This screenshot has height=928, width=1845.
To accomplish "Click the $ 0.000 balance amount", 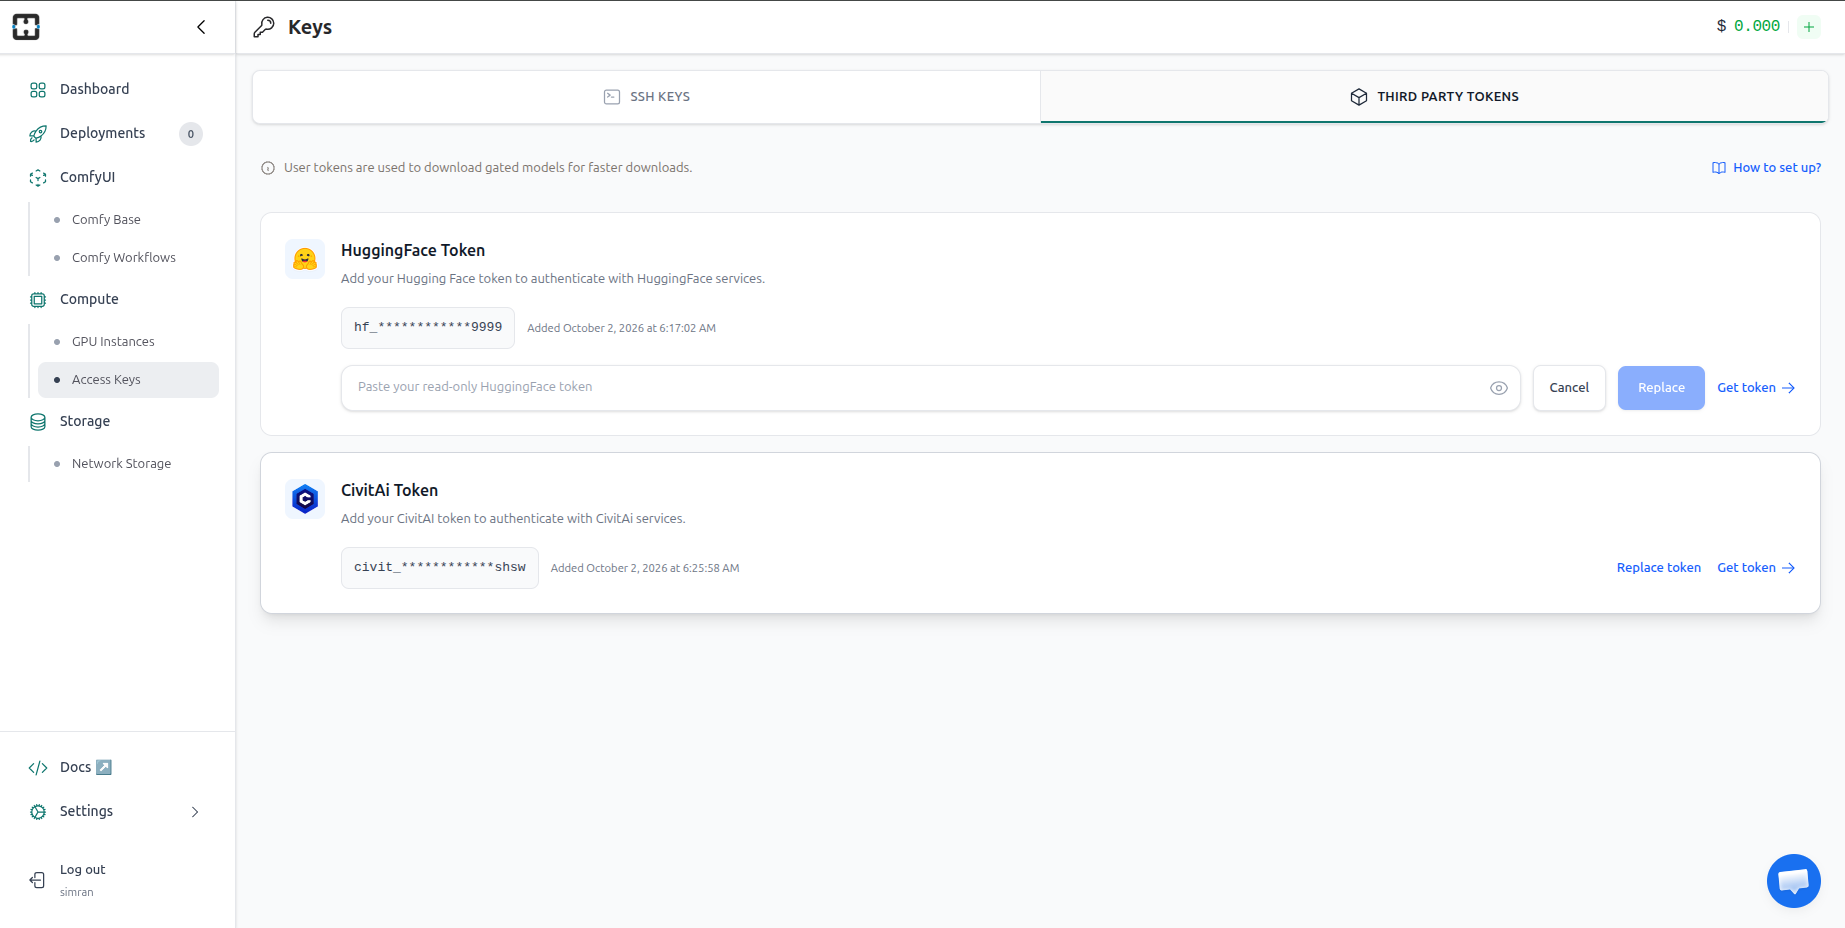I will [x=1748, y=26].
